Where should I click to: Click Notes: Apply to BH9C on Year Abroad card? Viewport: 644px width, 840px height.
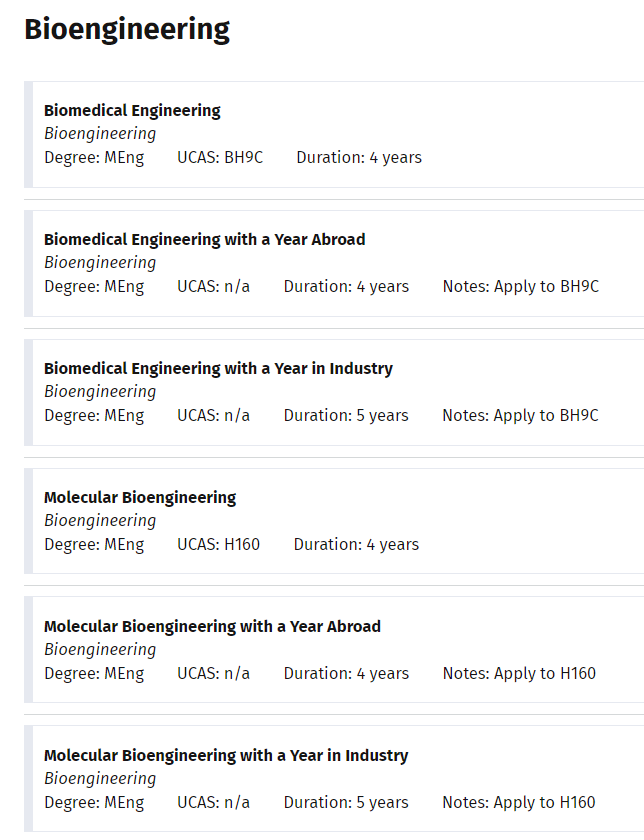[x=521, y=287]
